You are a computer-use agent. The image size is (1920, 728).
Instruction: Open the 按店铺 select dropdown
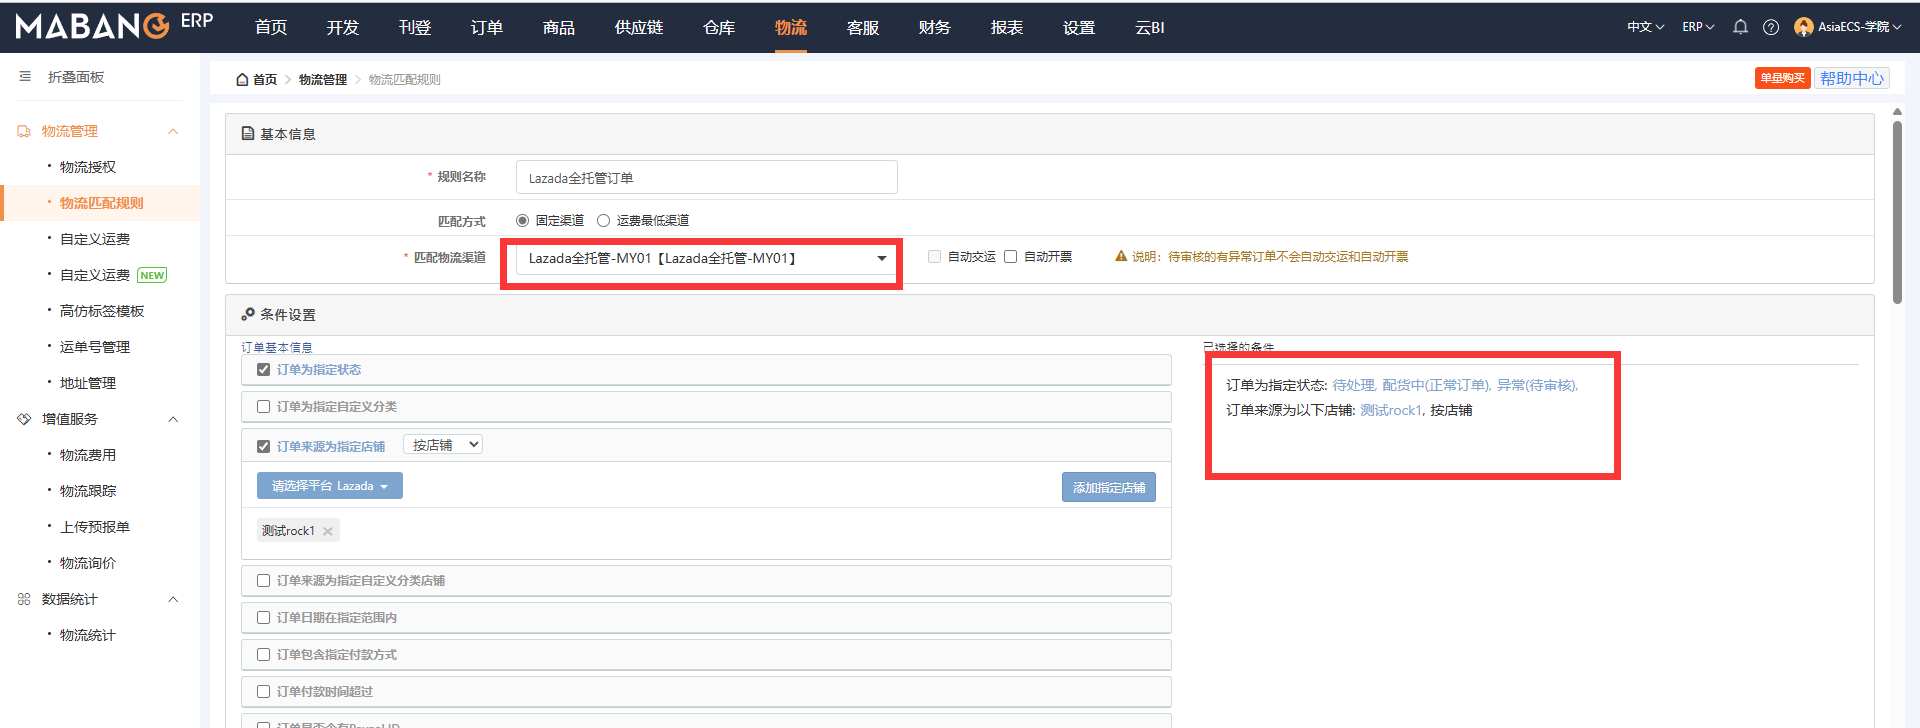pos(443,445)
